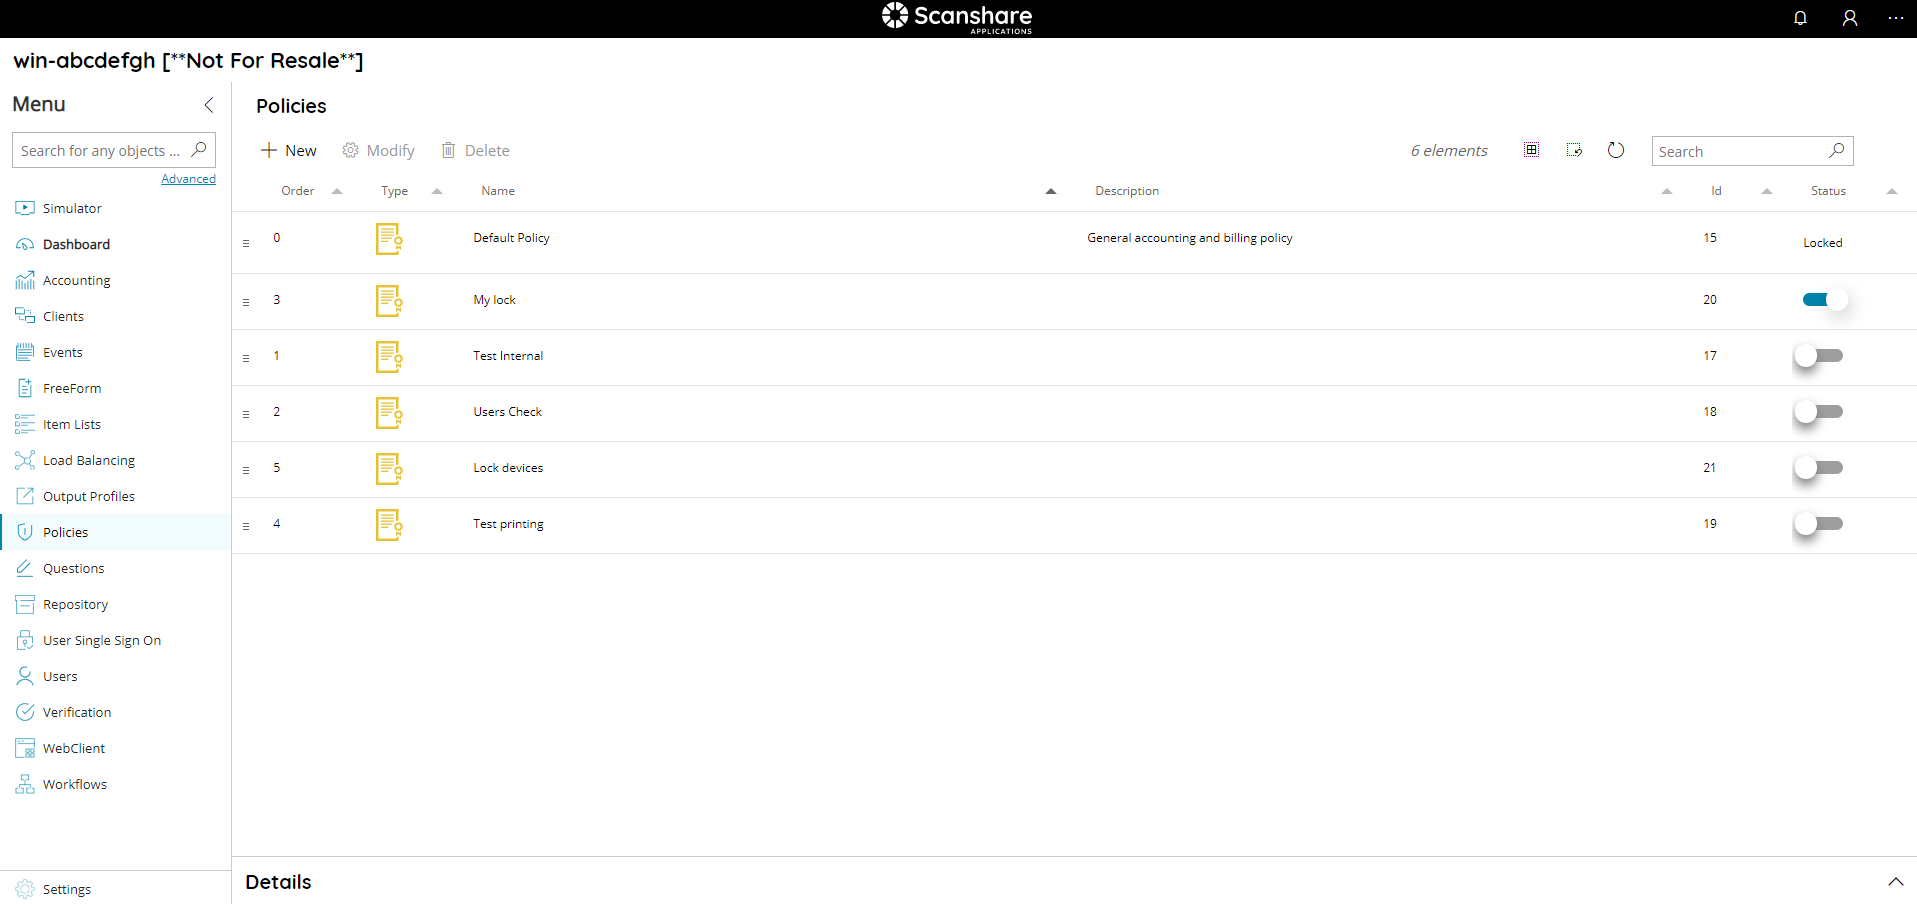Open the Advanced search link
This screenshot has width=1917, height=904.
[x=188, y=179]
